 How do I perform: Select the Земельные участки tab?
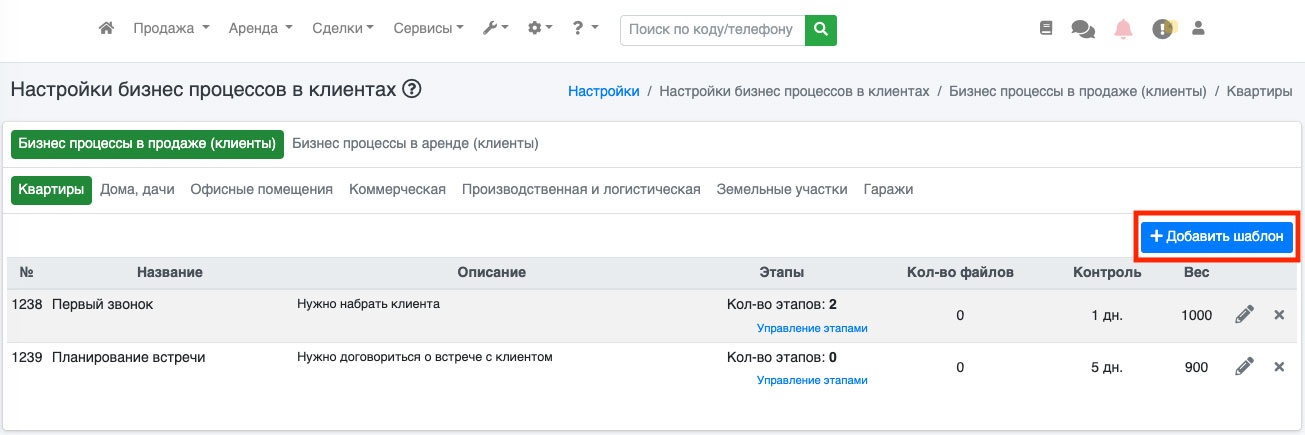point(781,189)
